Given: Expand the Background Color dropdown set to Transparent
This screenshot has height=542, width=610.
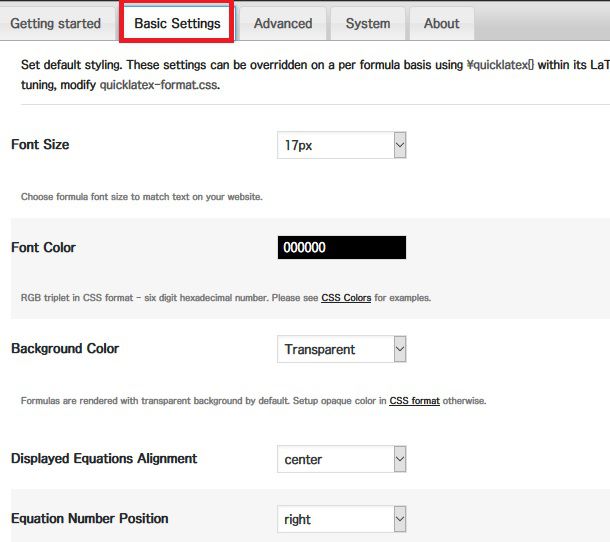Looking at the screenshot, I should coord(342,349).
